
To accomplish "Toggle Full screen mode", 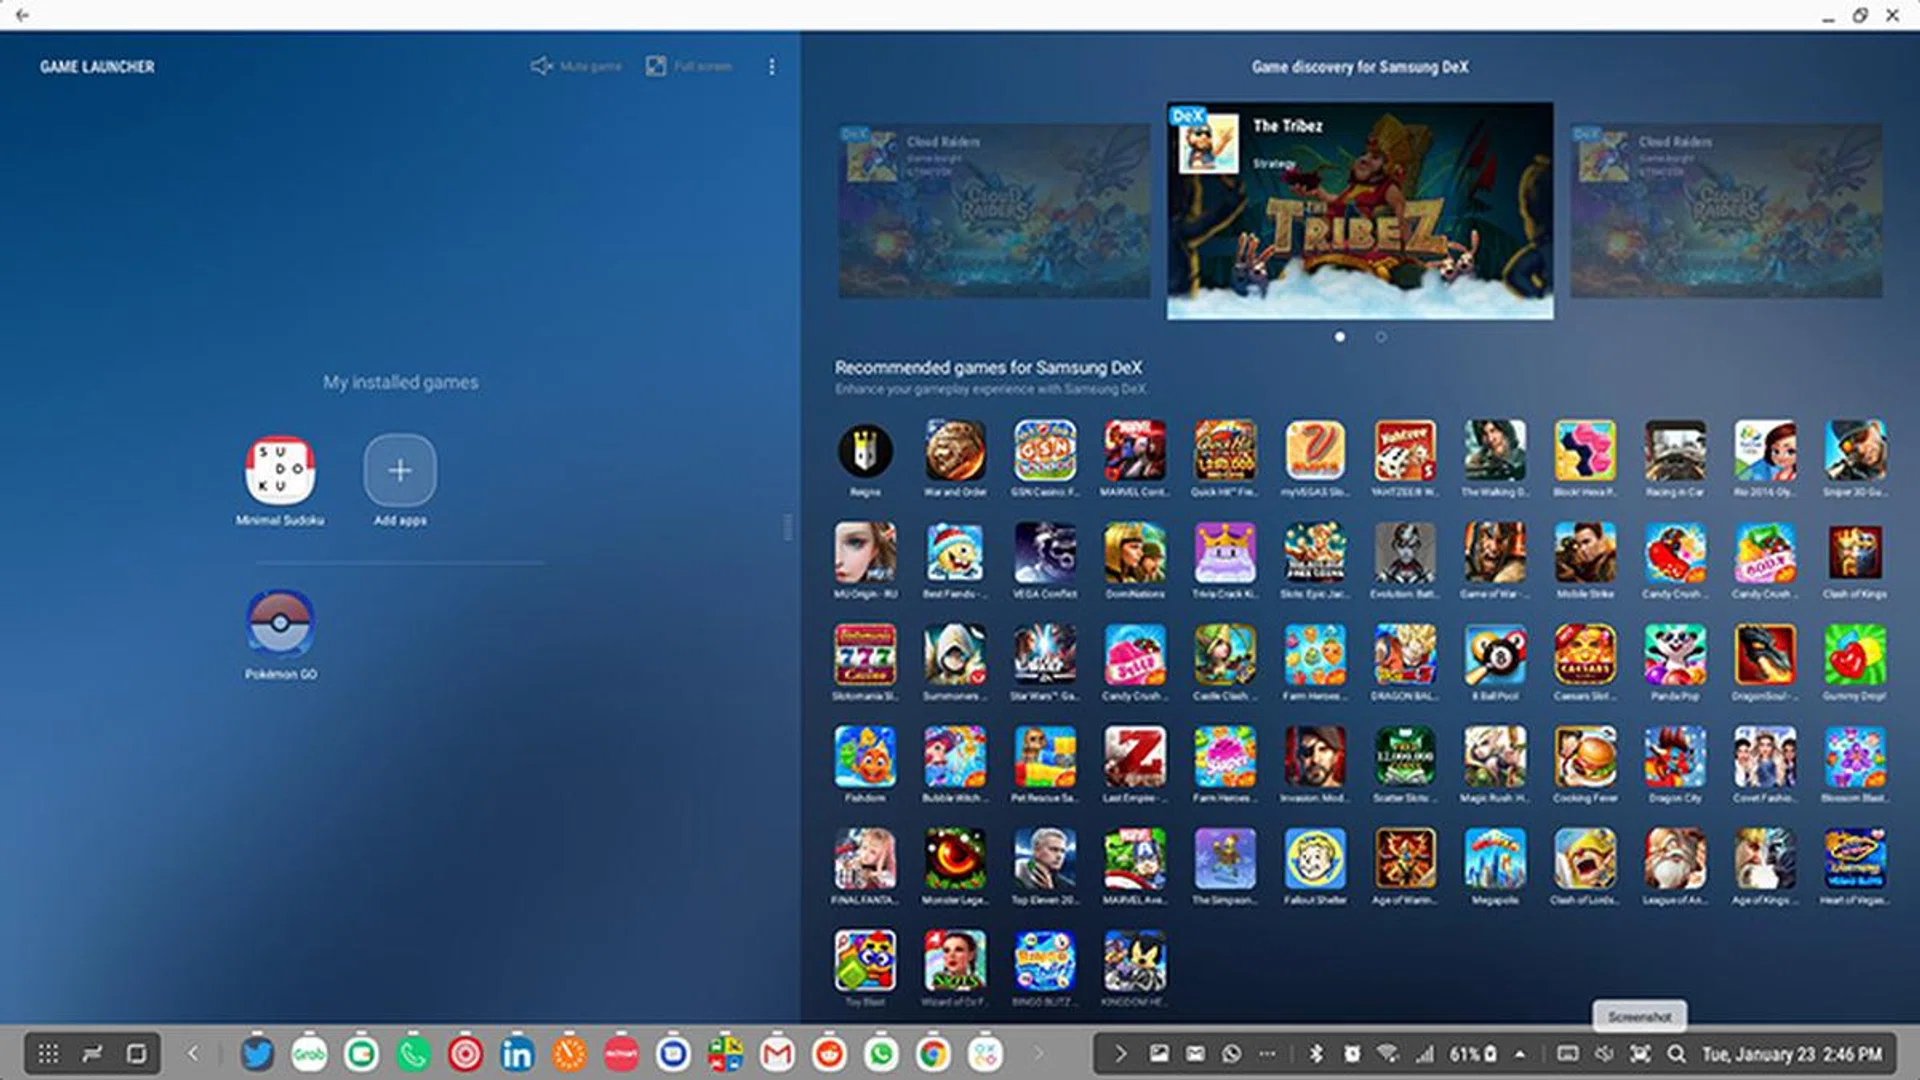I will (x=689, y=66).
